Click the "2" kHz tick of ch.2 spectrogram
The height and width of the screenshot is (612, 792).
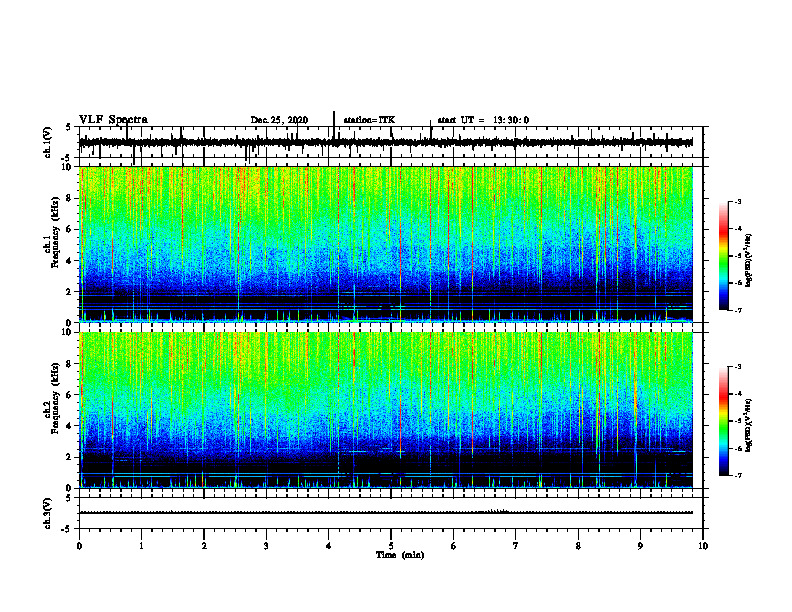point(70,457)
